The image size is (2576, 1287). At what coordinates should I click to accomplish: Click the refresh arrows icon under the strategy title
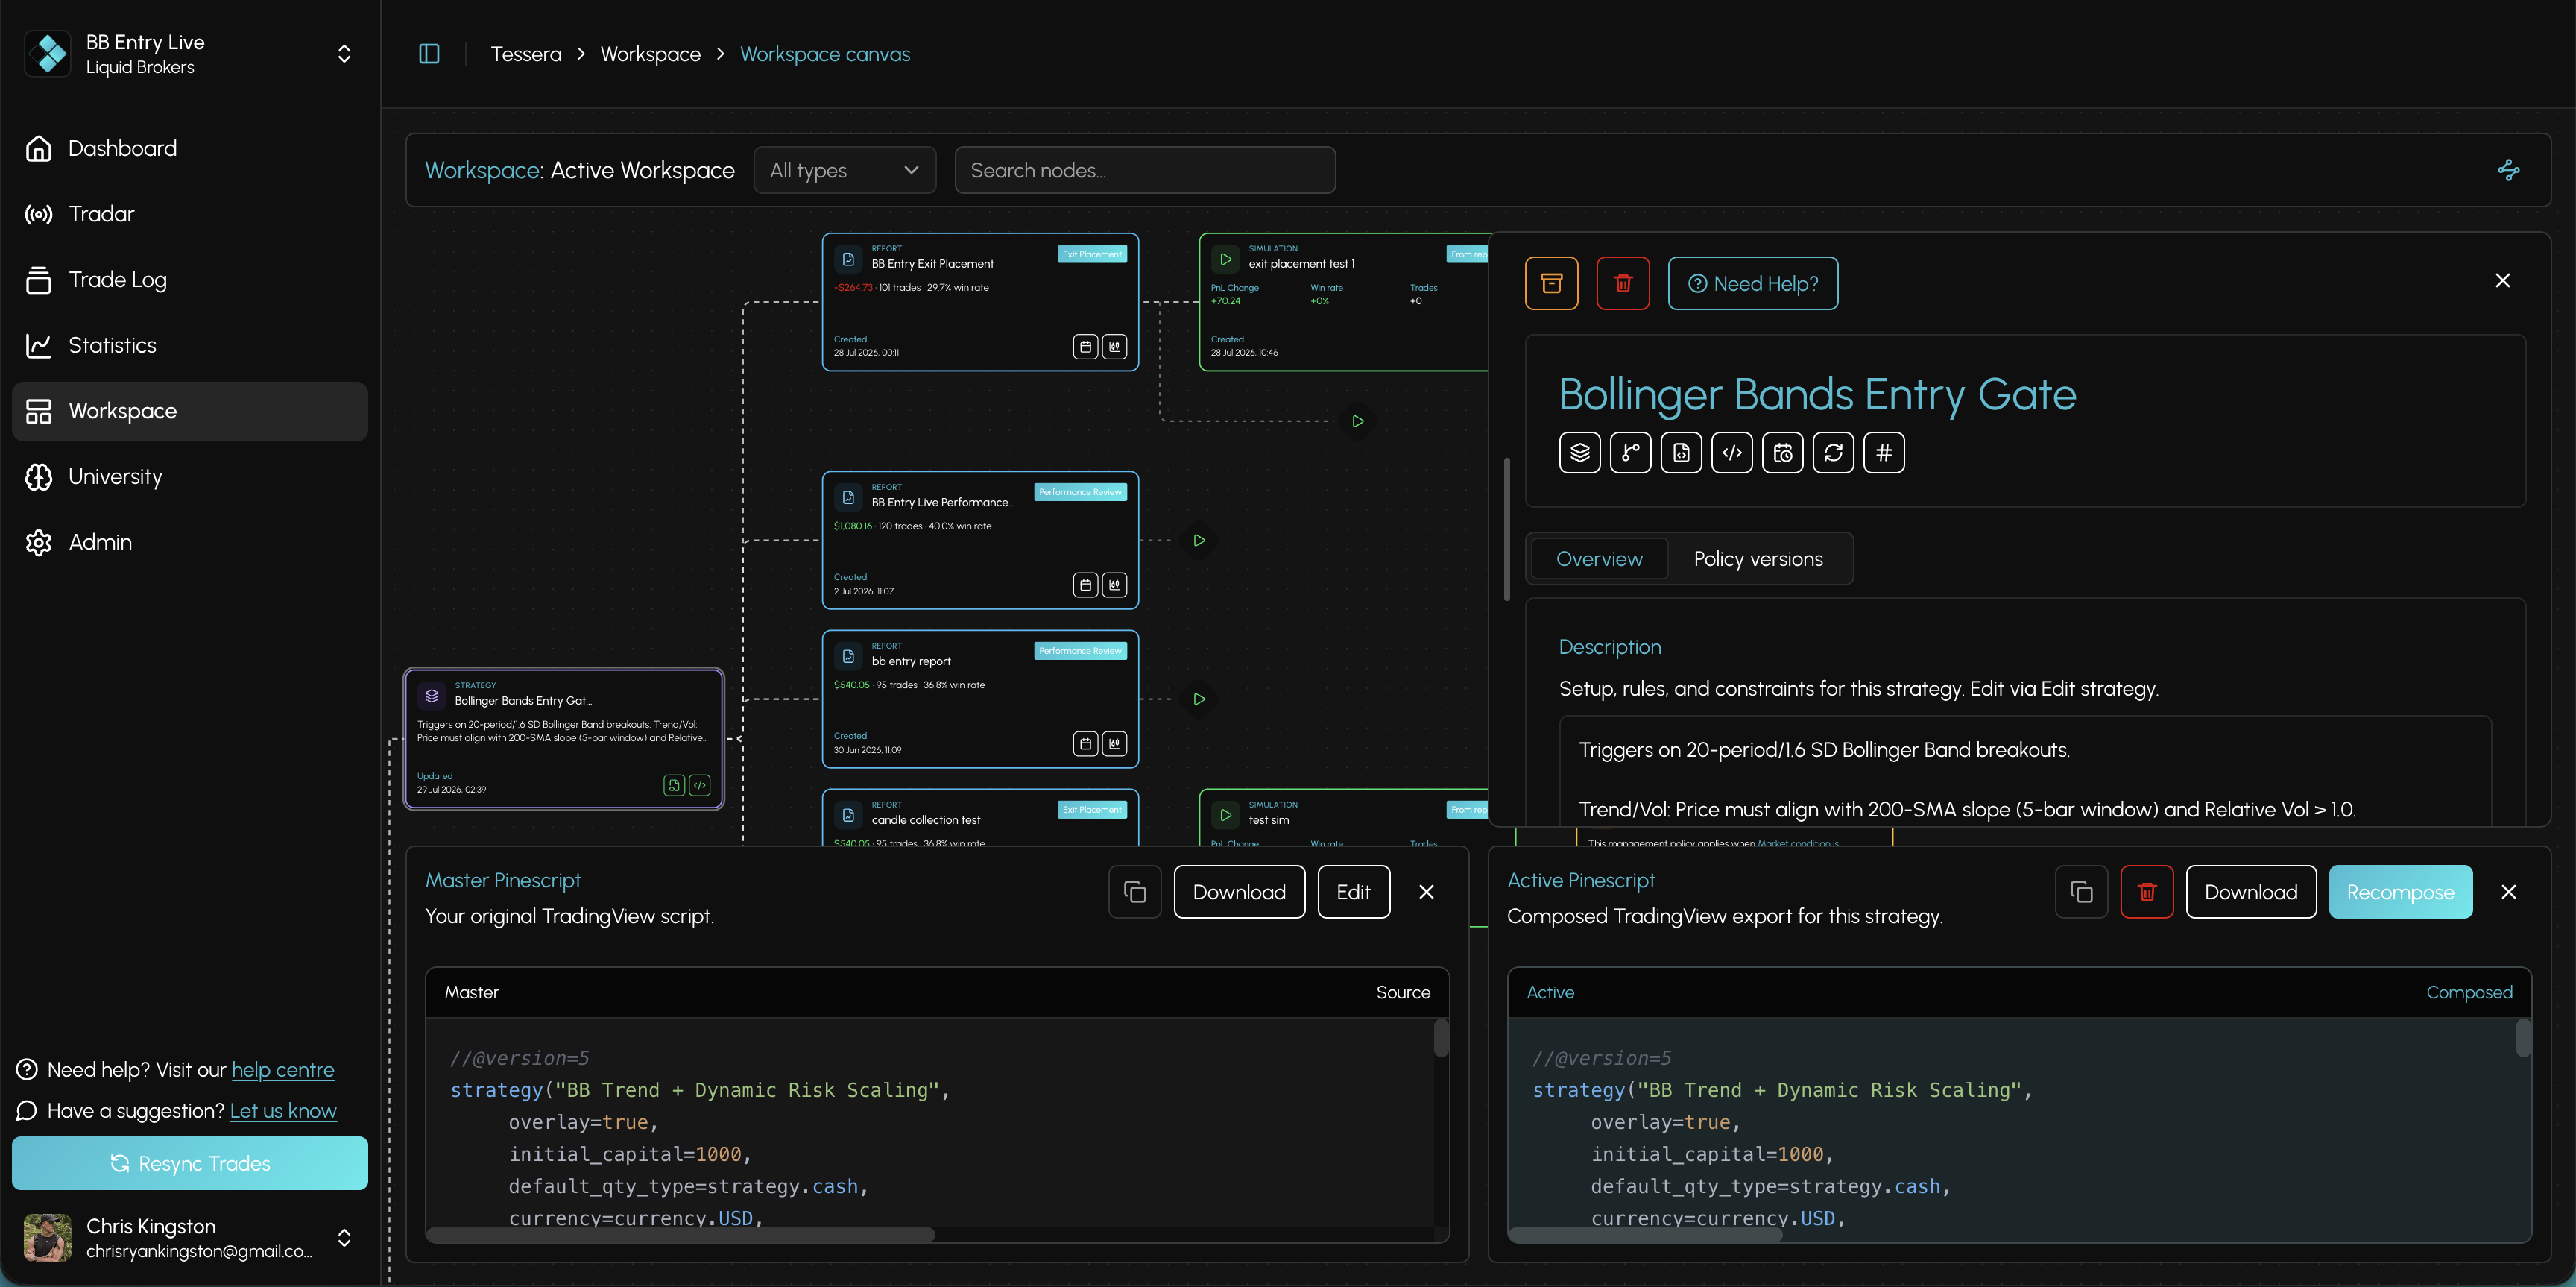[1833, 453]
